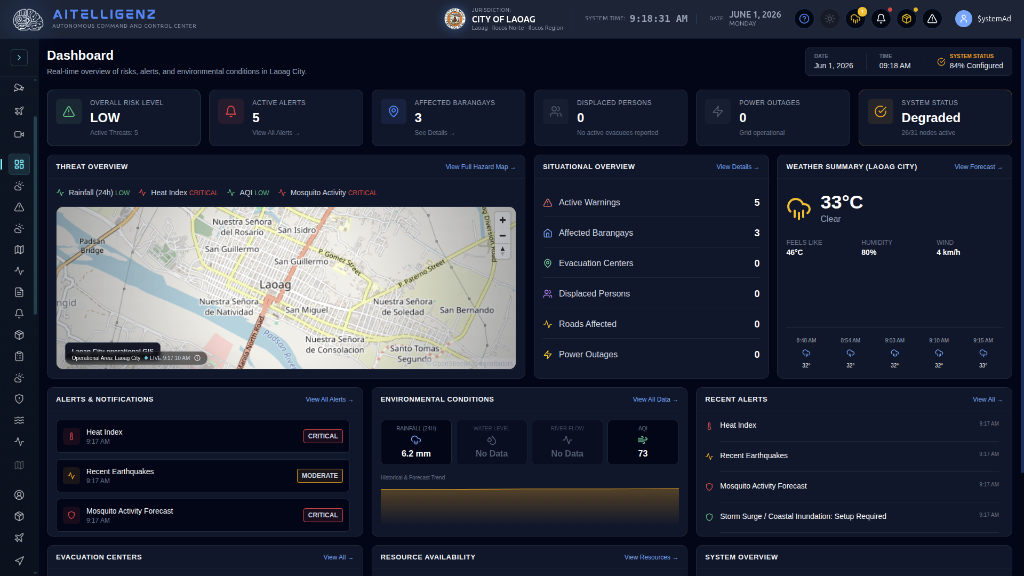Viewport: 1024px width, 576px height.
Task: Click See Details under Affected Barangays
Action: coord(434,133)
